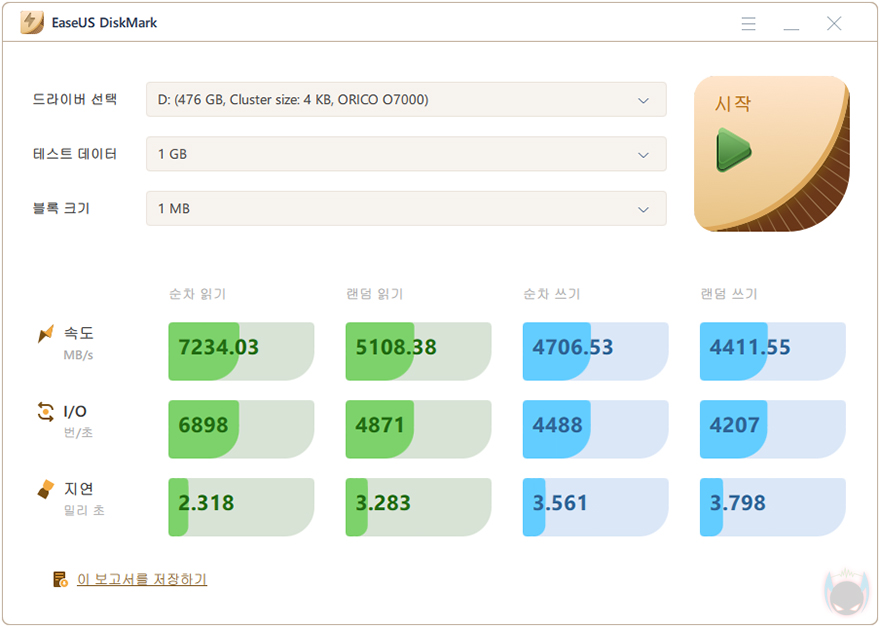The width and height of the screenshot is (880, 627).
Task: Click the I/O cycle arrows icon
Action: [45, 411]
